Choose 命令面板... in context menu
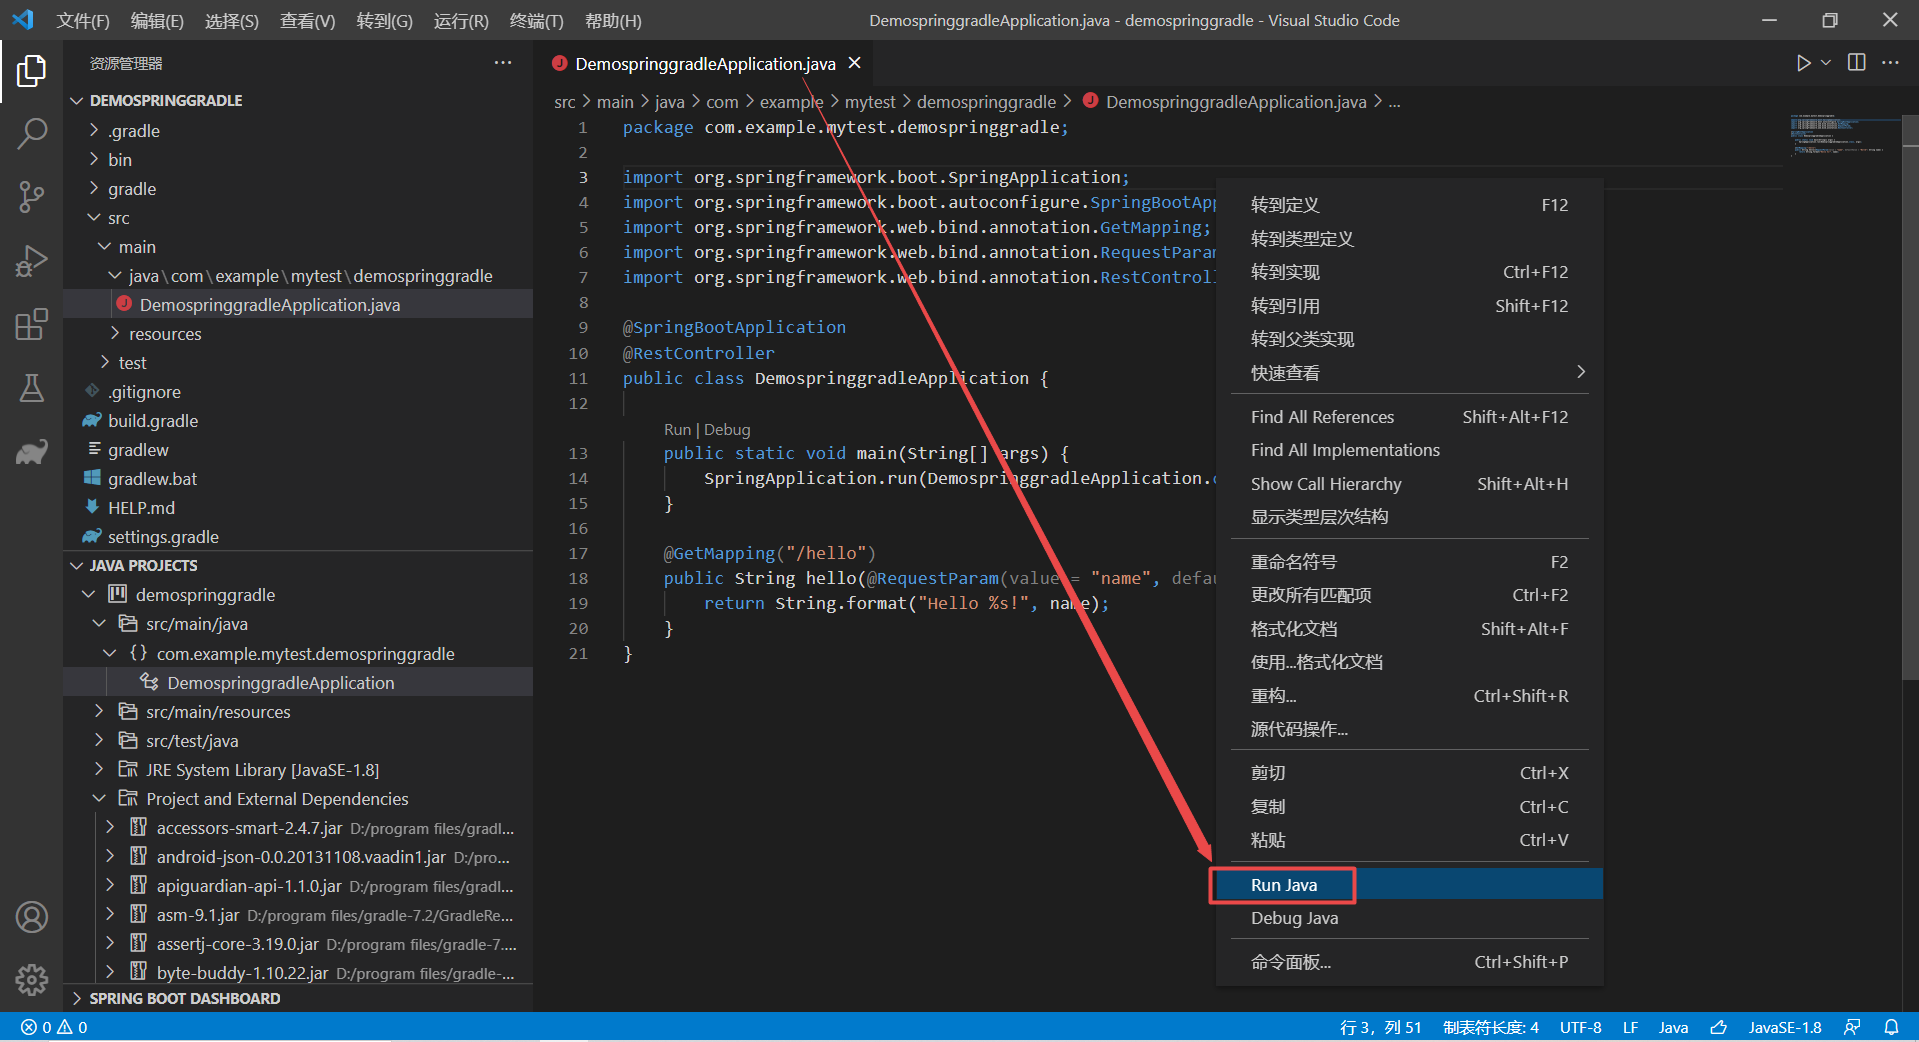1919x1042 pixels. point(1409,962)
